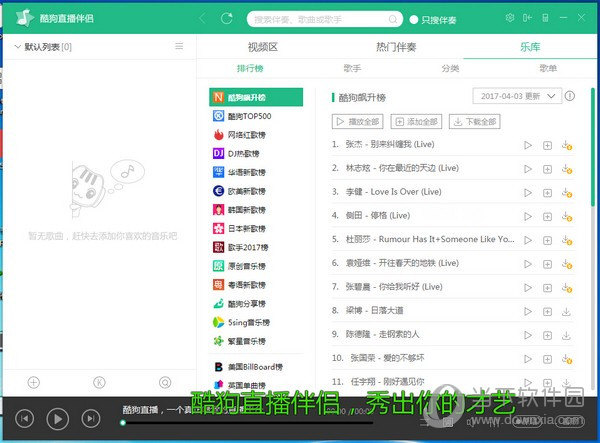
Task: Select the 乐库 tab
Action: [530, 47]
